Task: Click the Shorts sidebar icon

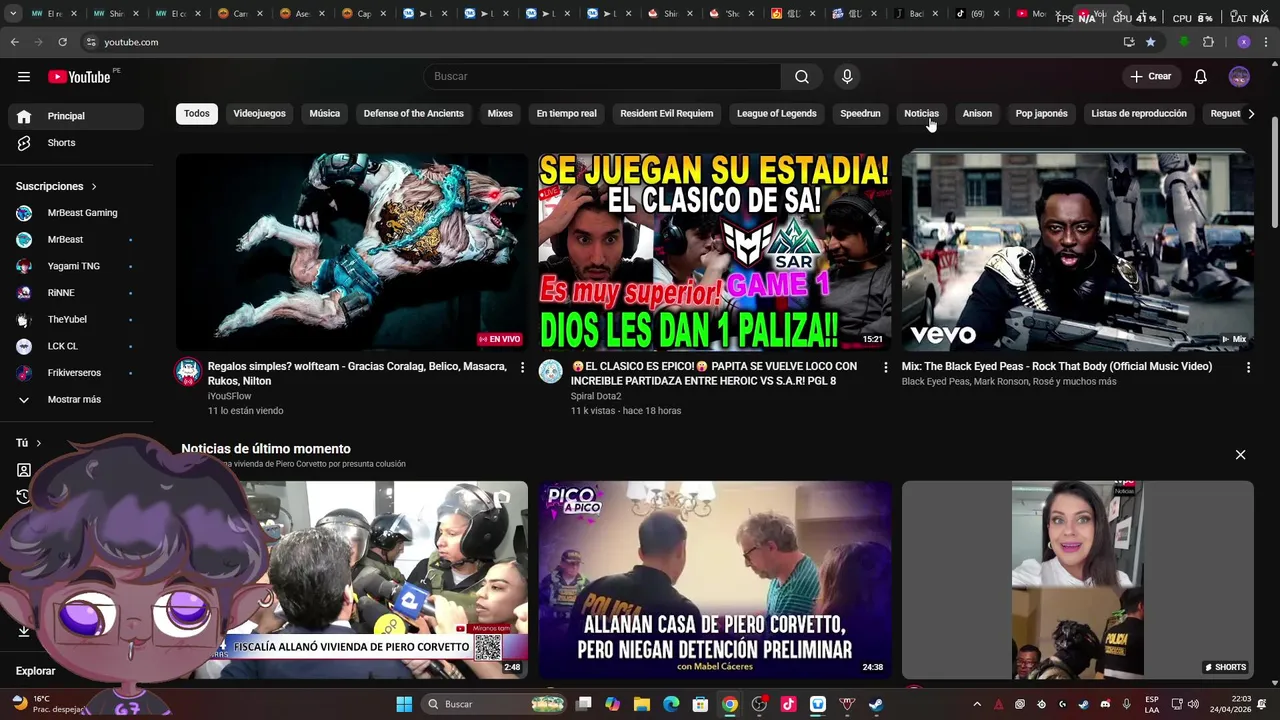Action: click(24, 143)
